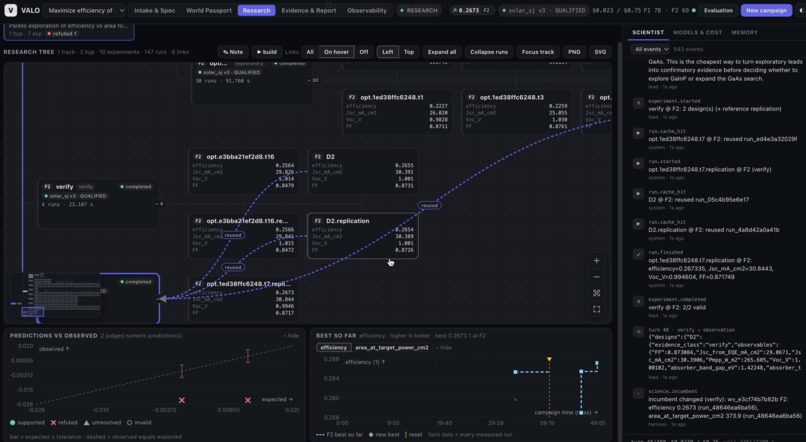
Task: Open the campaign selector dropdown
Action: tap(84, 10)
